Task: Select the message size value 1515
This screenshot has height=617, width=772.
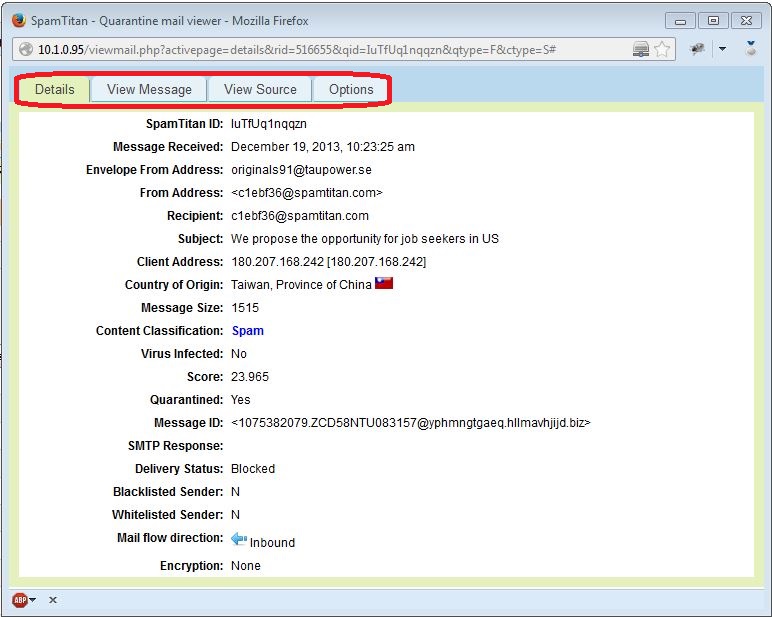Action: (245, 308)
